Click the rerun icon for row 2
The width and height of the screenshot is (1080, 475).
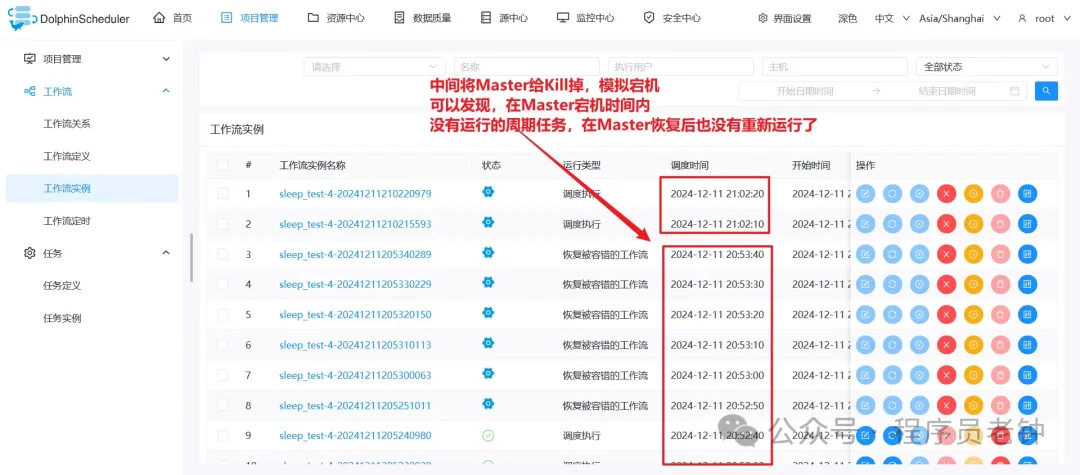point(892,224)
